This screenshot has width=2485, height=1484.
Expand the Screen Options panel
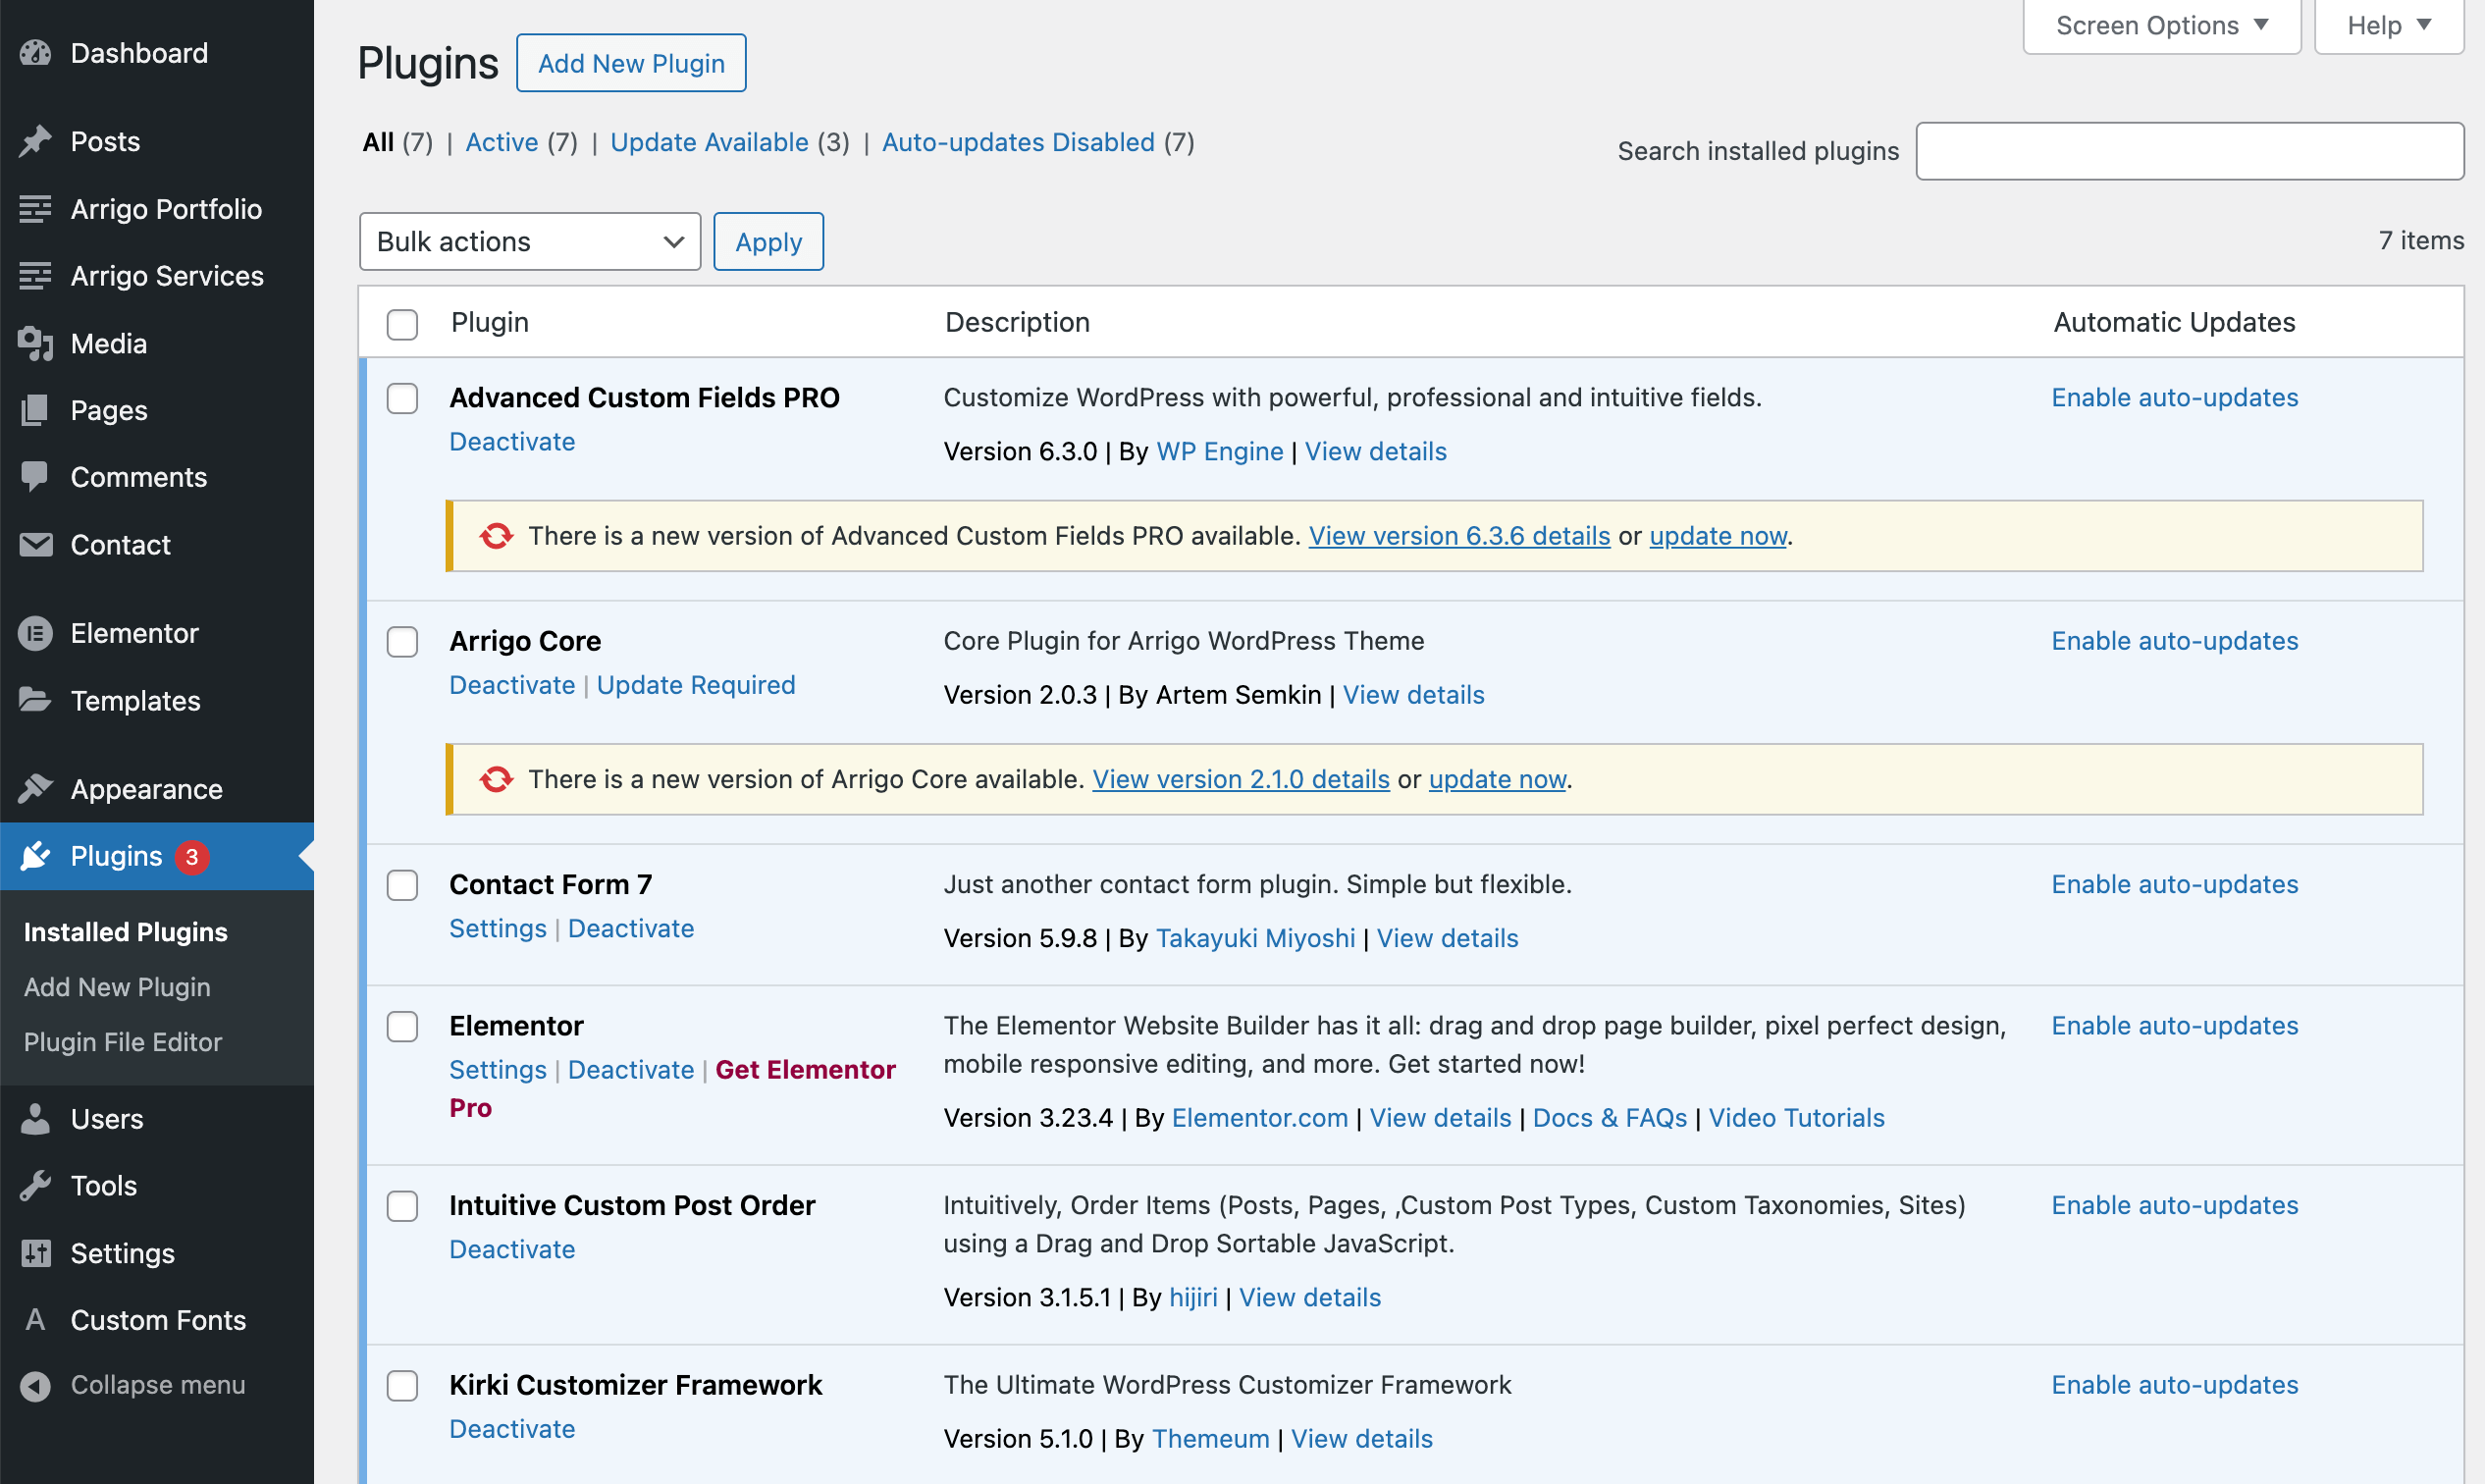pyautogui.click(x=2160, y=26)
